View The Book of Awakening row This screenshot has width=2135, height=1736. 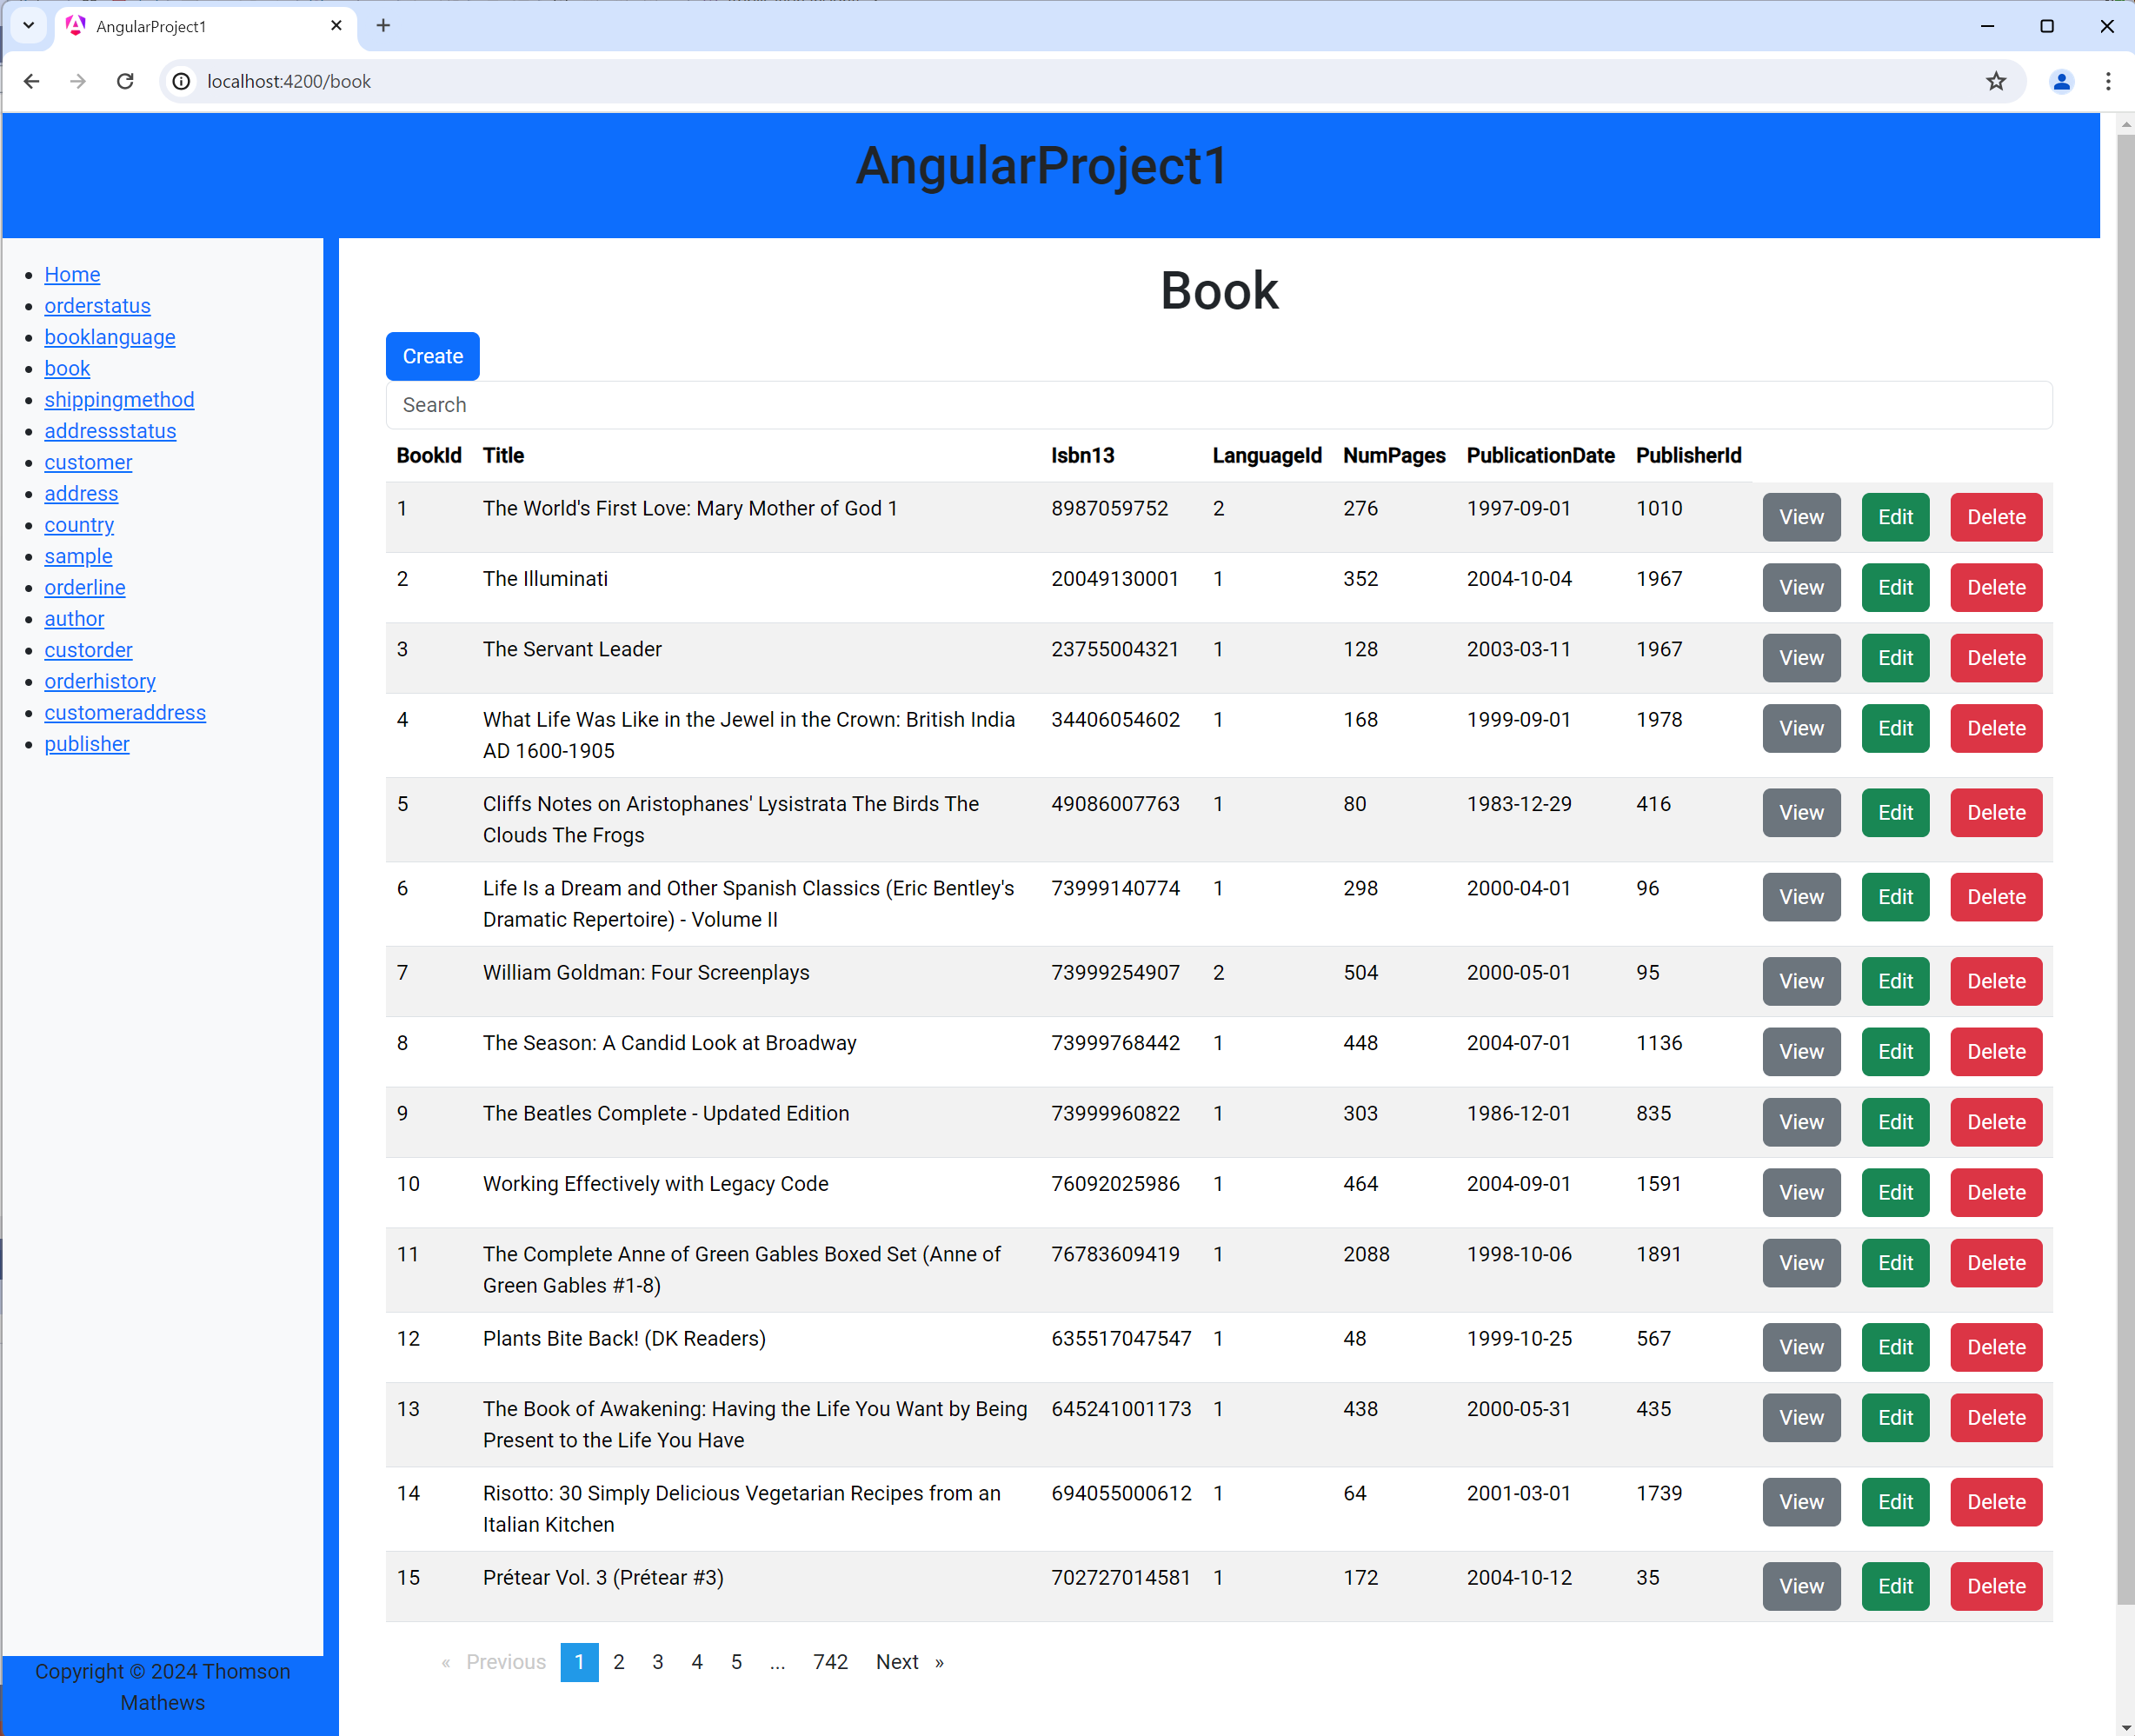click(x=1801, y=1417)
